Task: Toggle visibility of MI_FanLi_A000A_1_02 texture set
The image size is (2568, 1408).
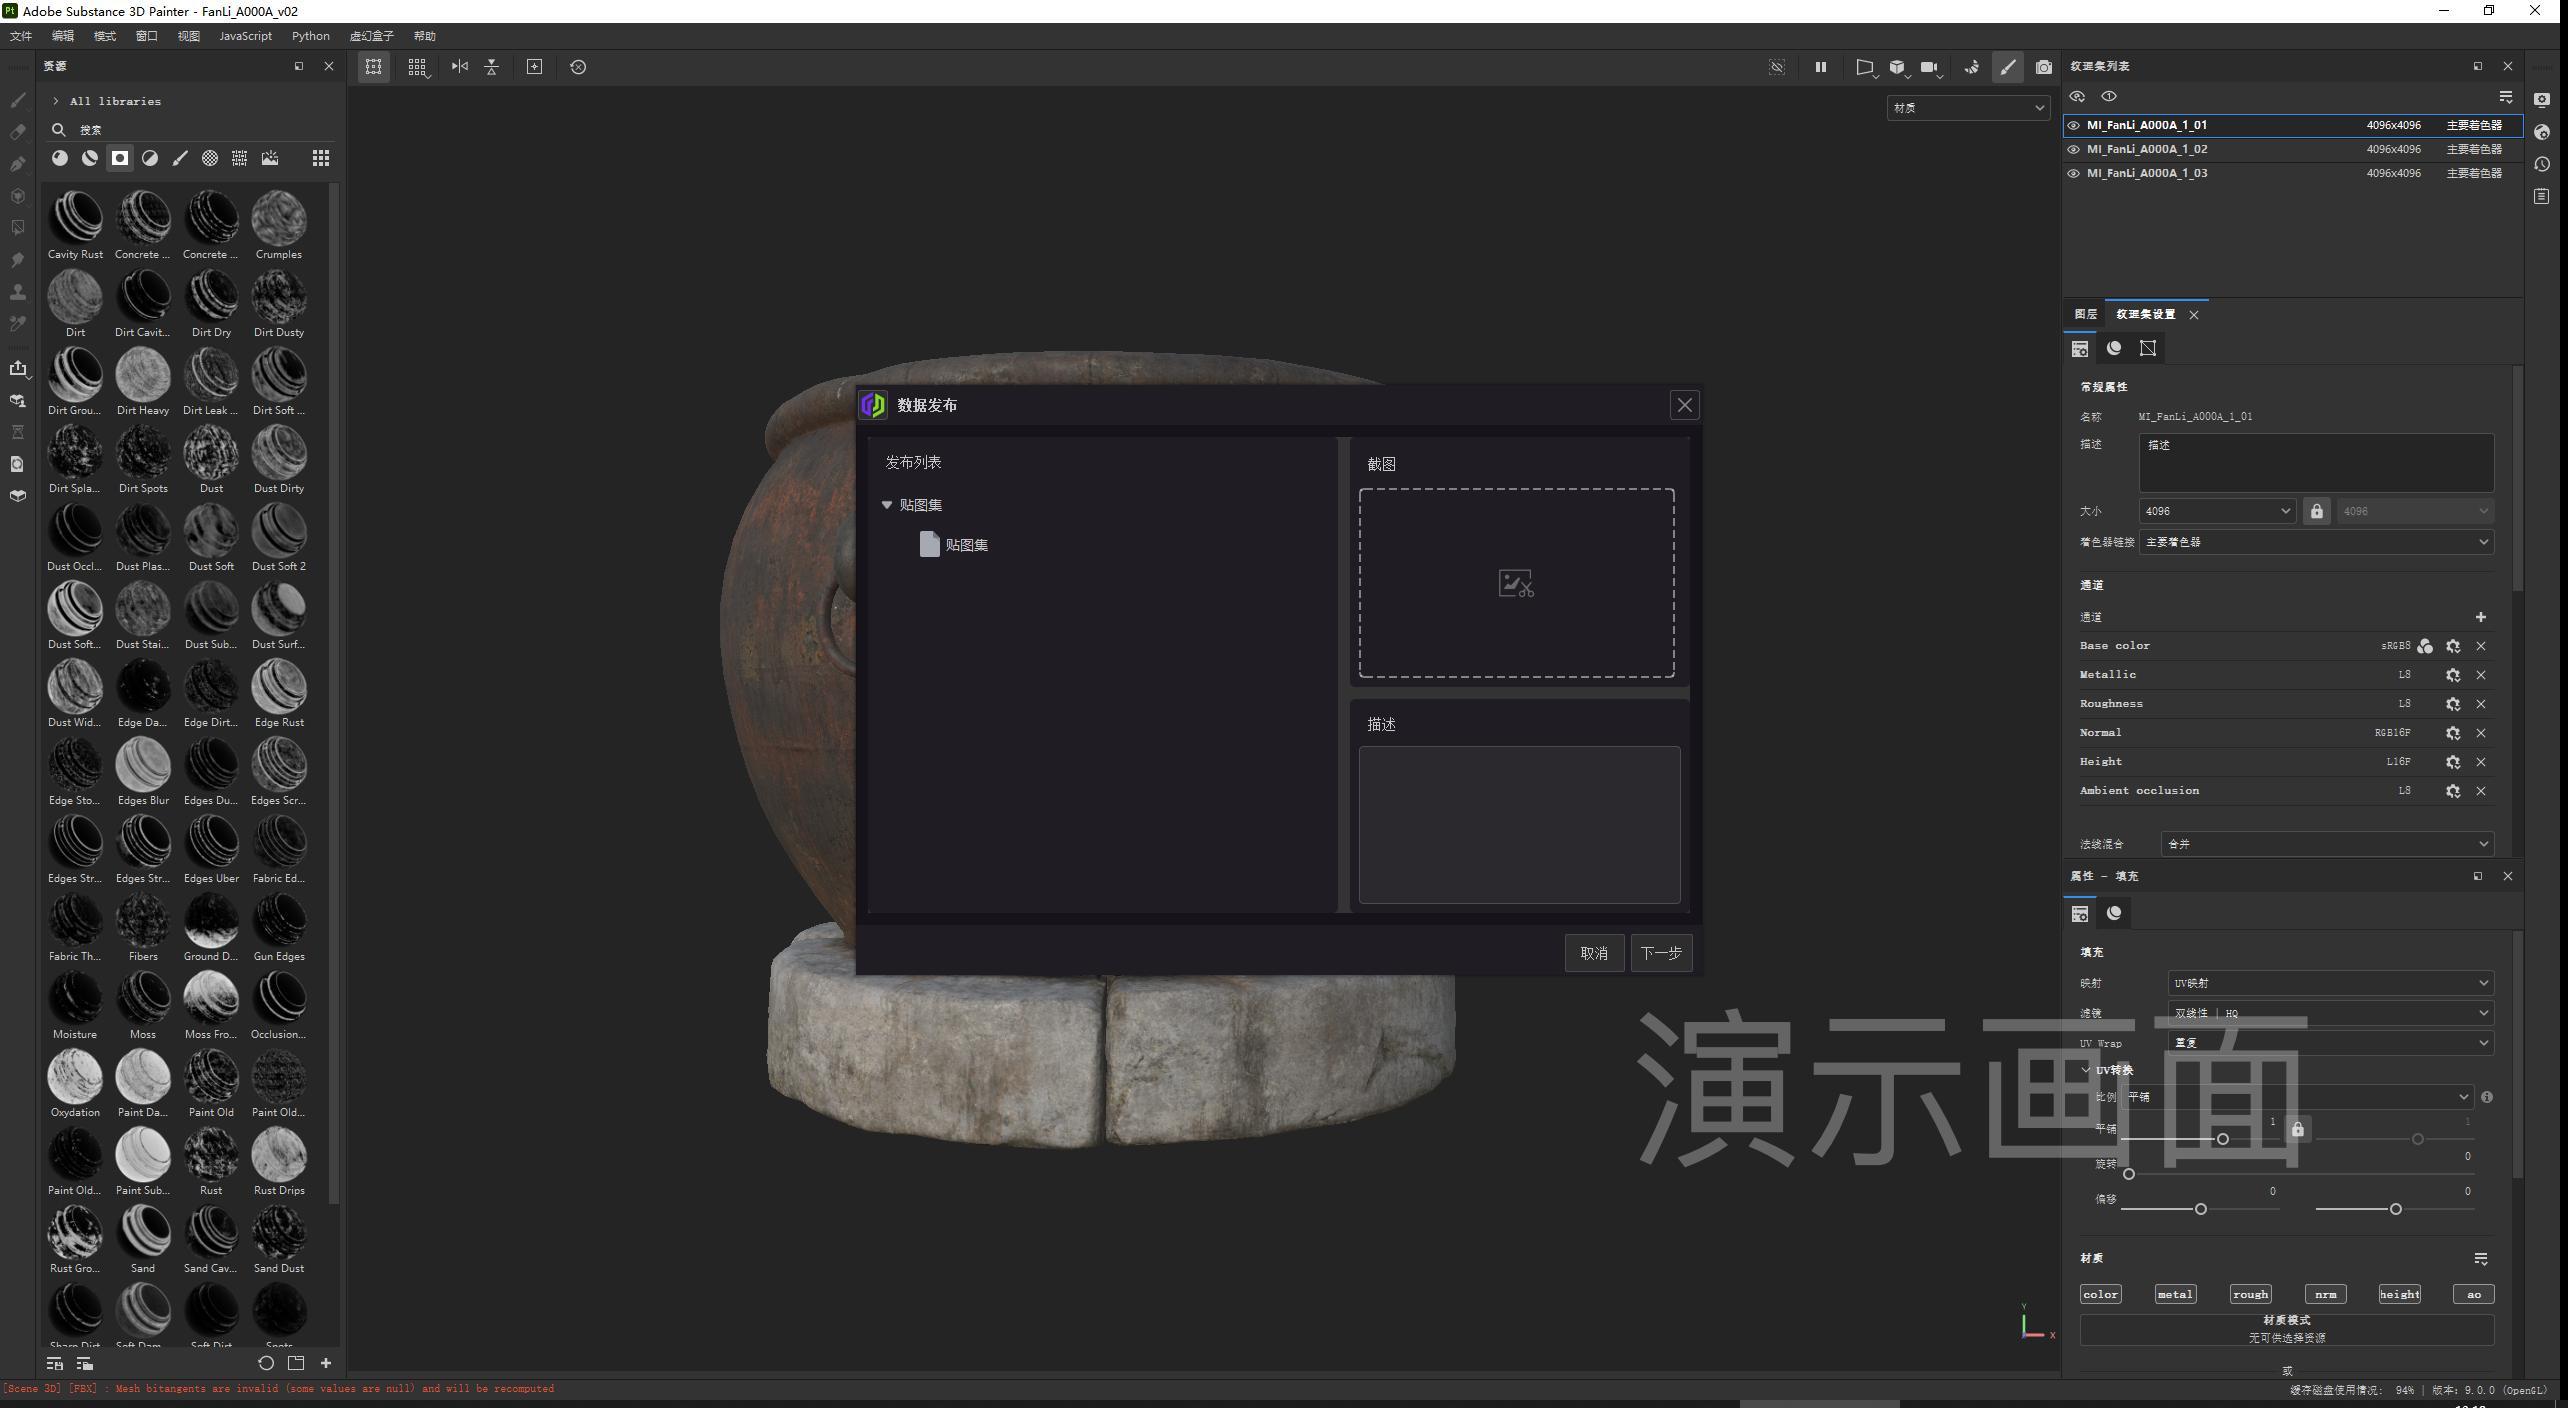Action: tap(2074, 149)
